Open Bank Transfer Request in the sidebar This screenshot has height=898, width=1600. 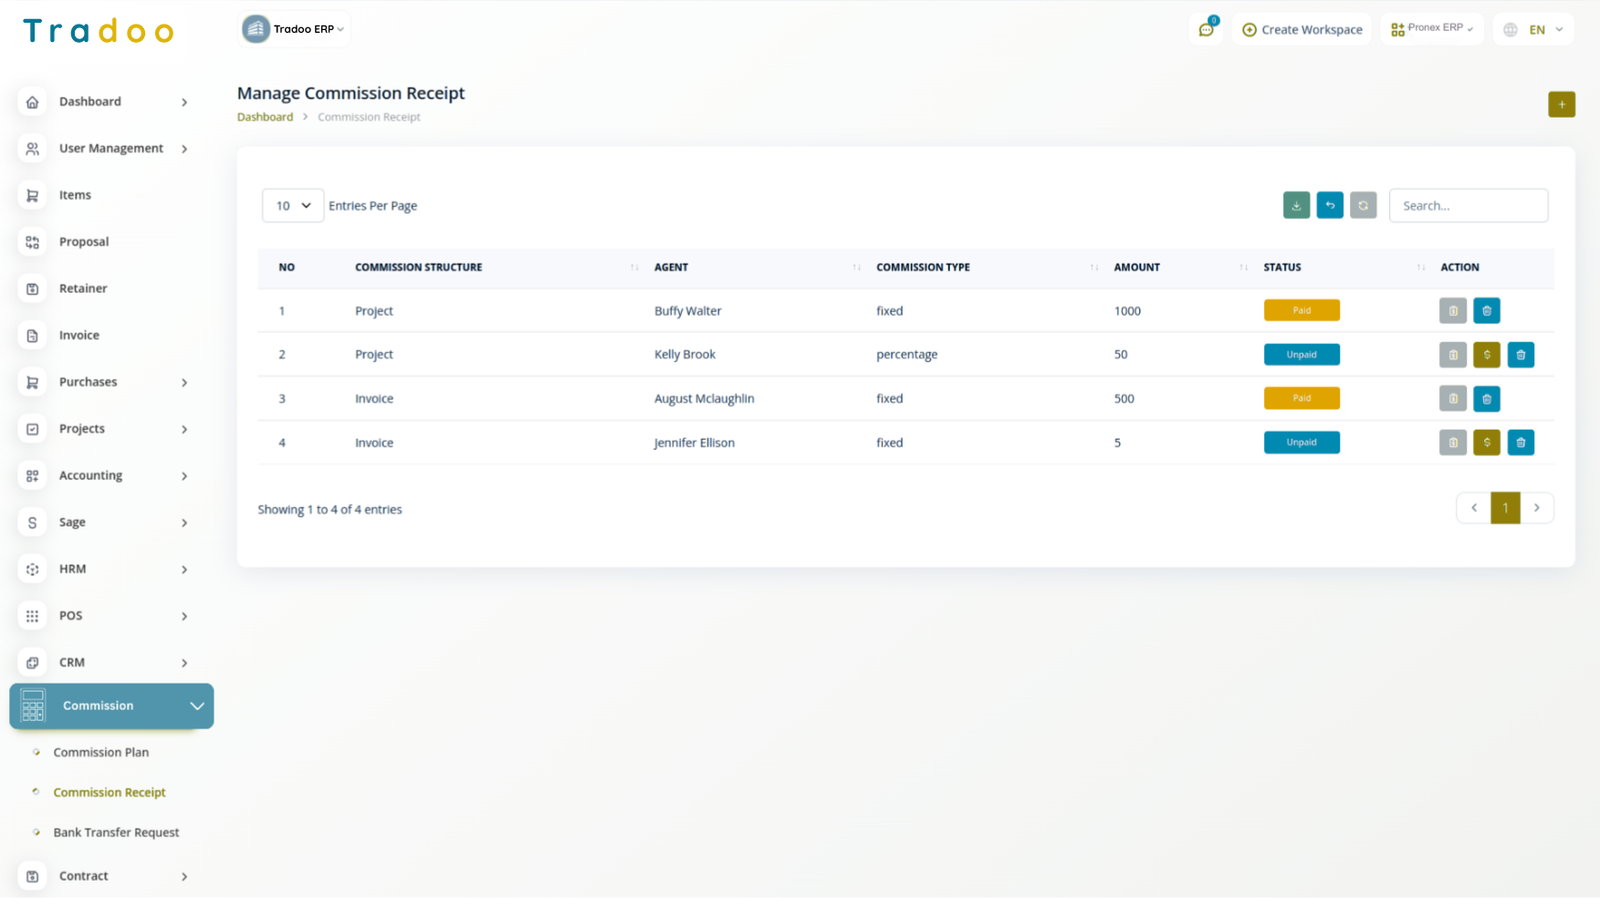[x=116, y=833]
